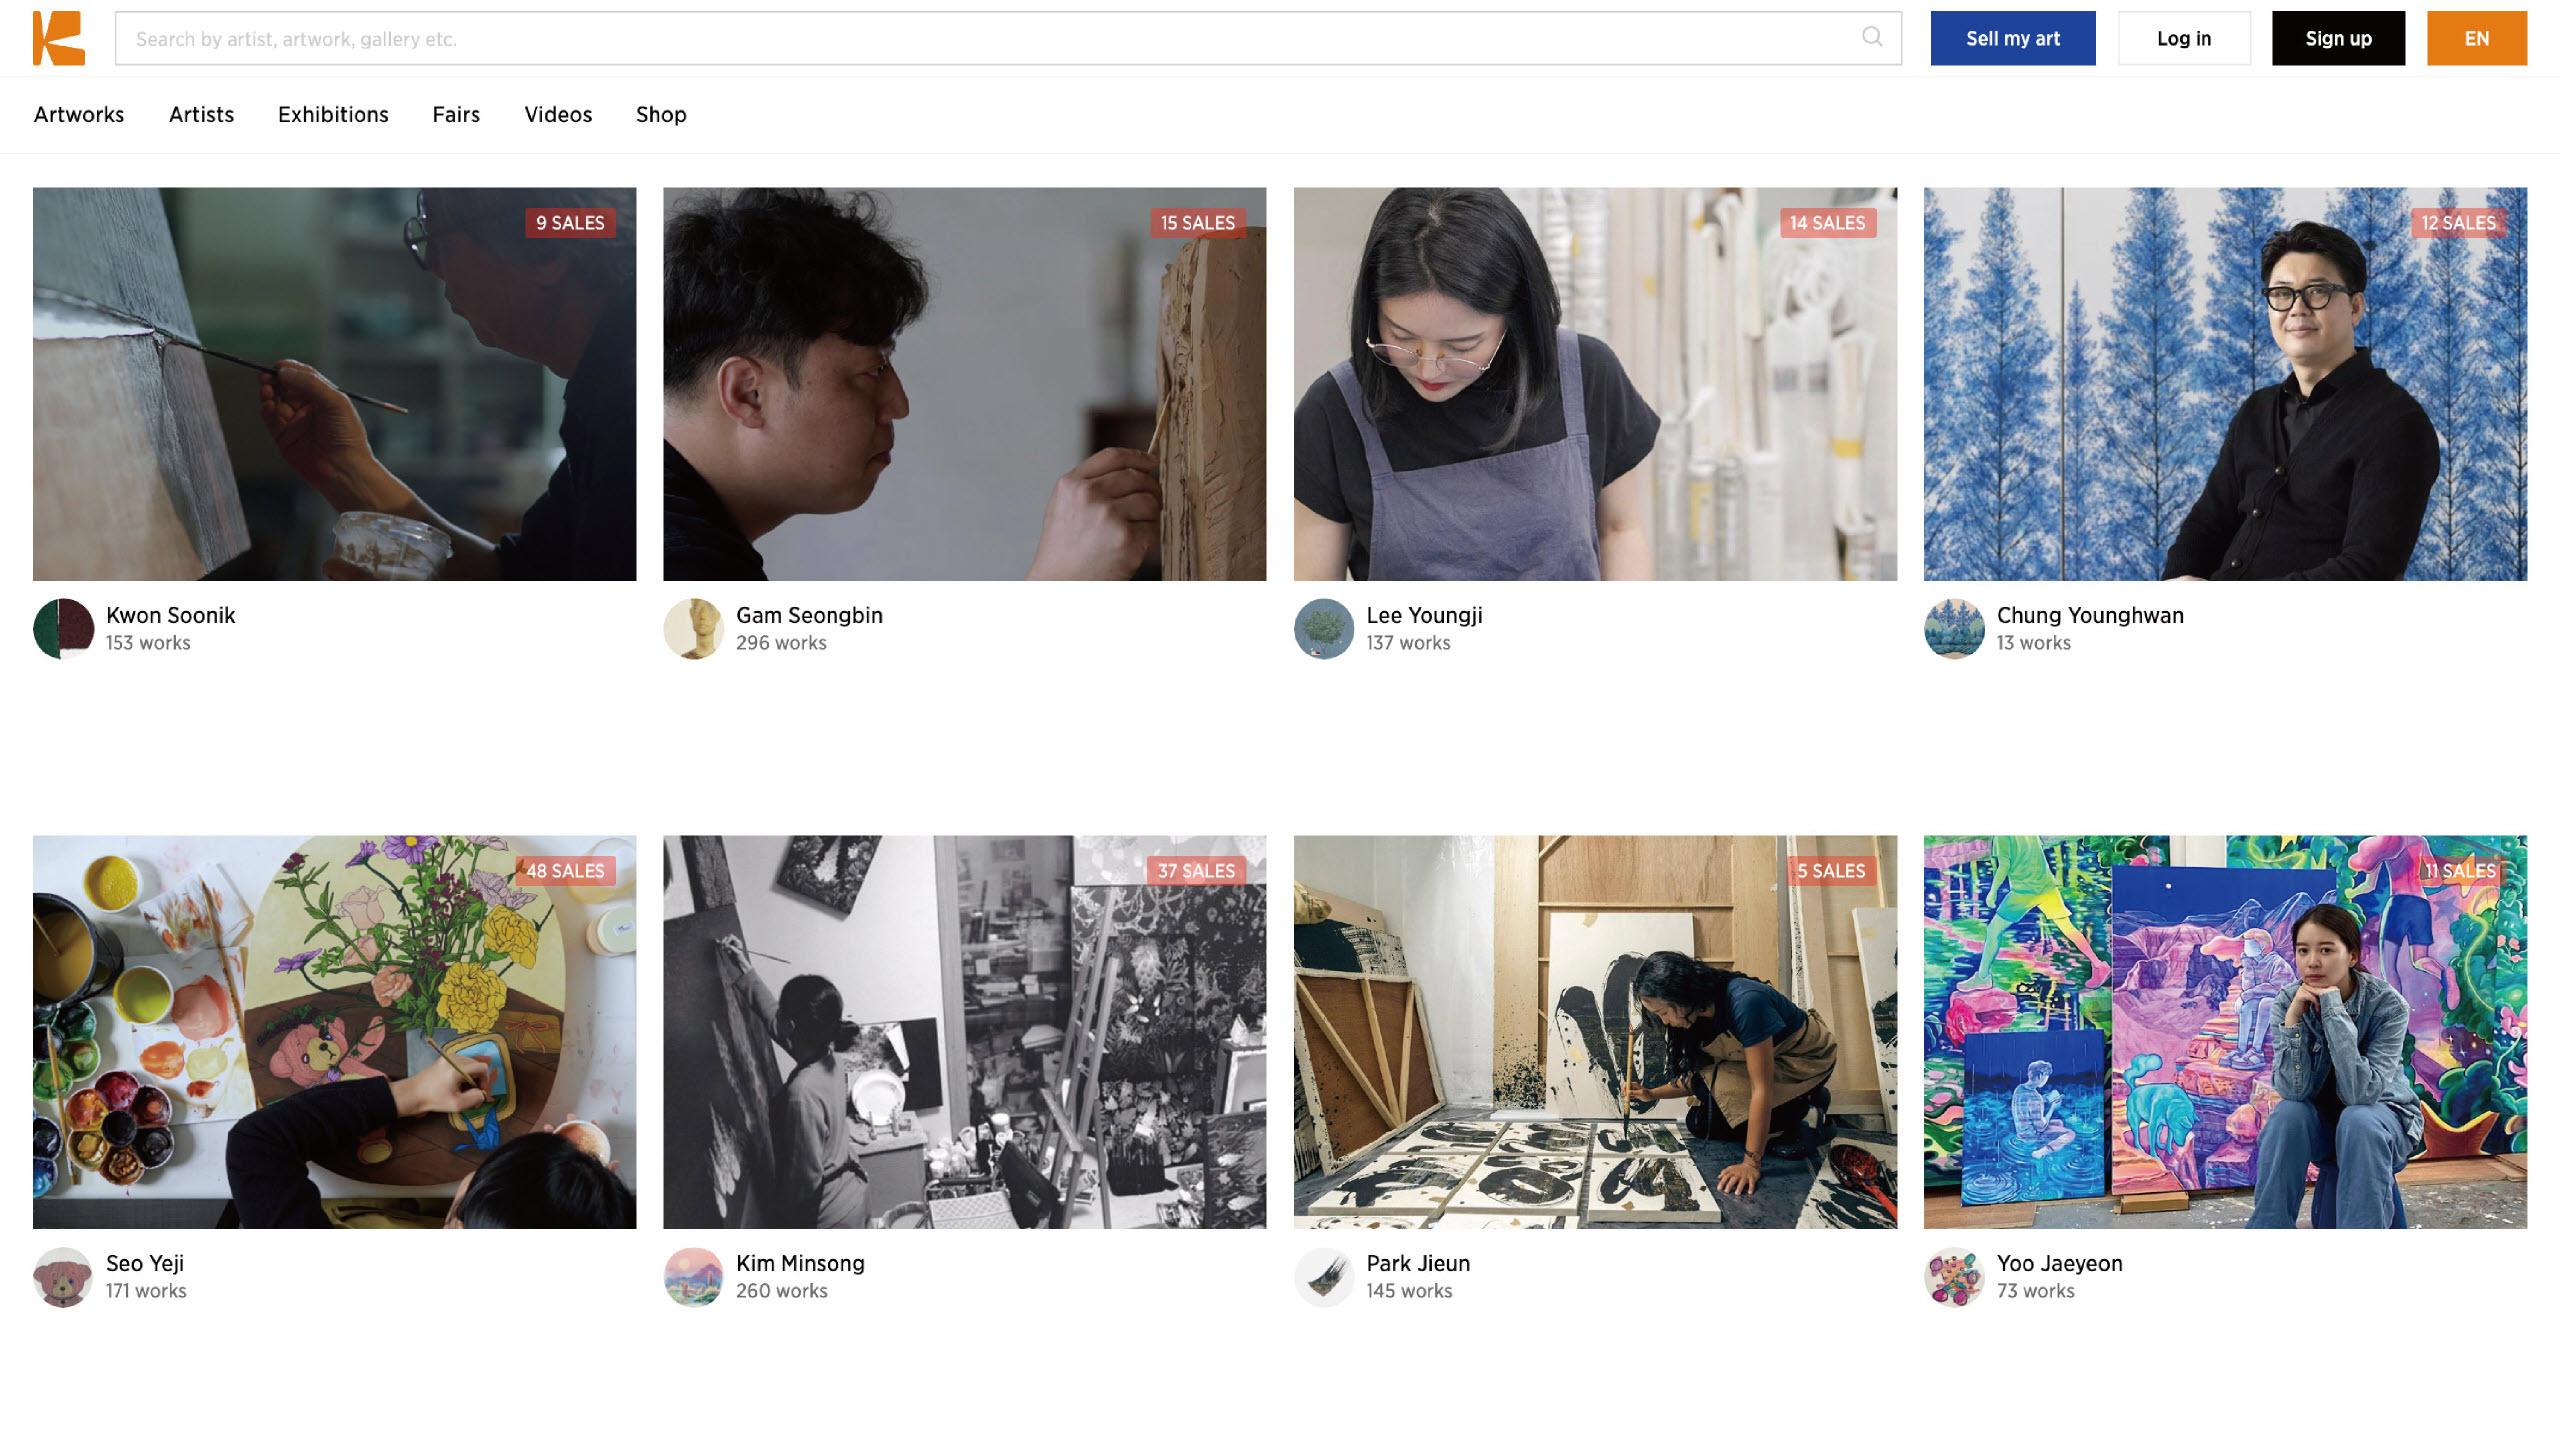2560x1440 pixels.
Task: Open the Park Jieun name link
Action: (x=1418, y=1263)
